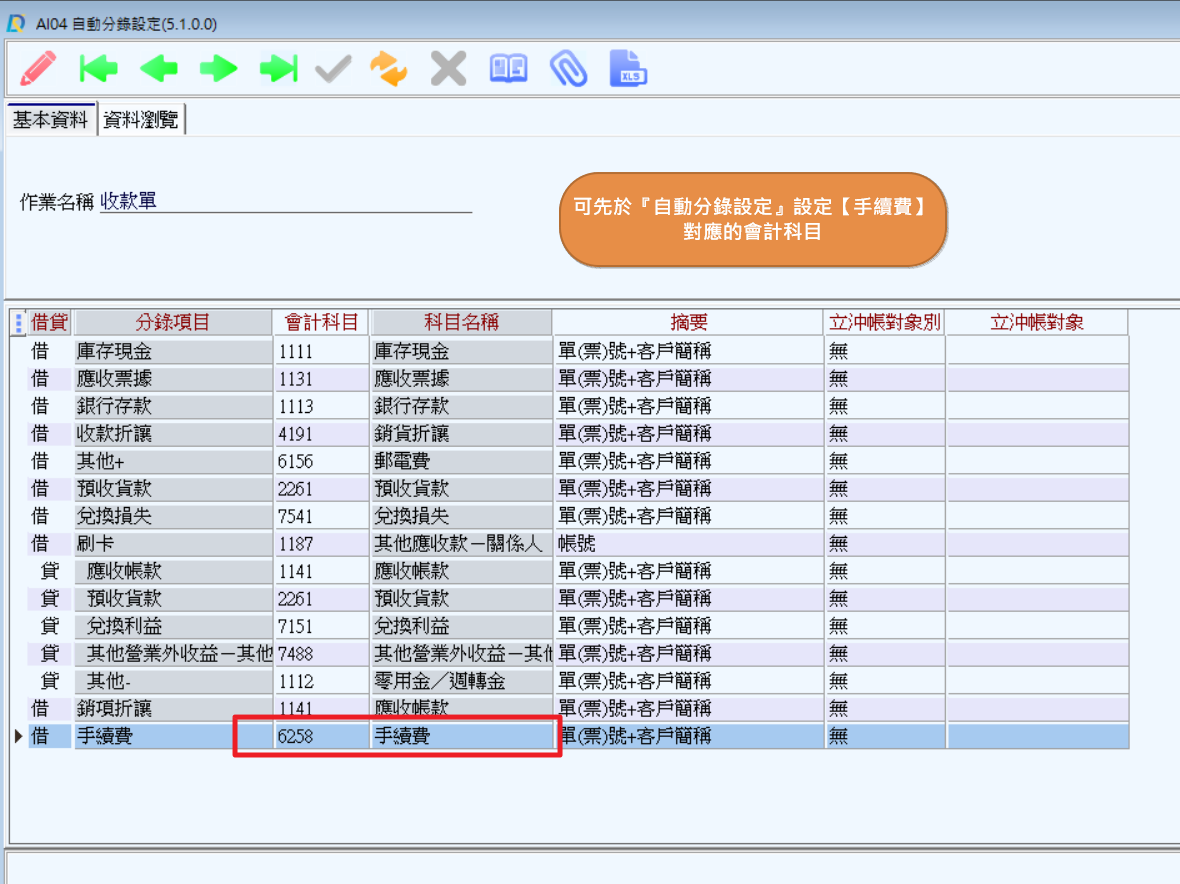Click the orange refresh arrows icon
The image size is (1180, 884).
click(x=389, y=69)
